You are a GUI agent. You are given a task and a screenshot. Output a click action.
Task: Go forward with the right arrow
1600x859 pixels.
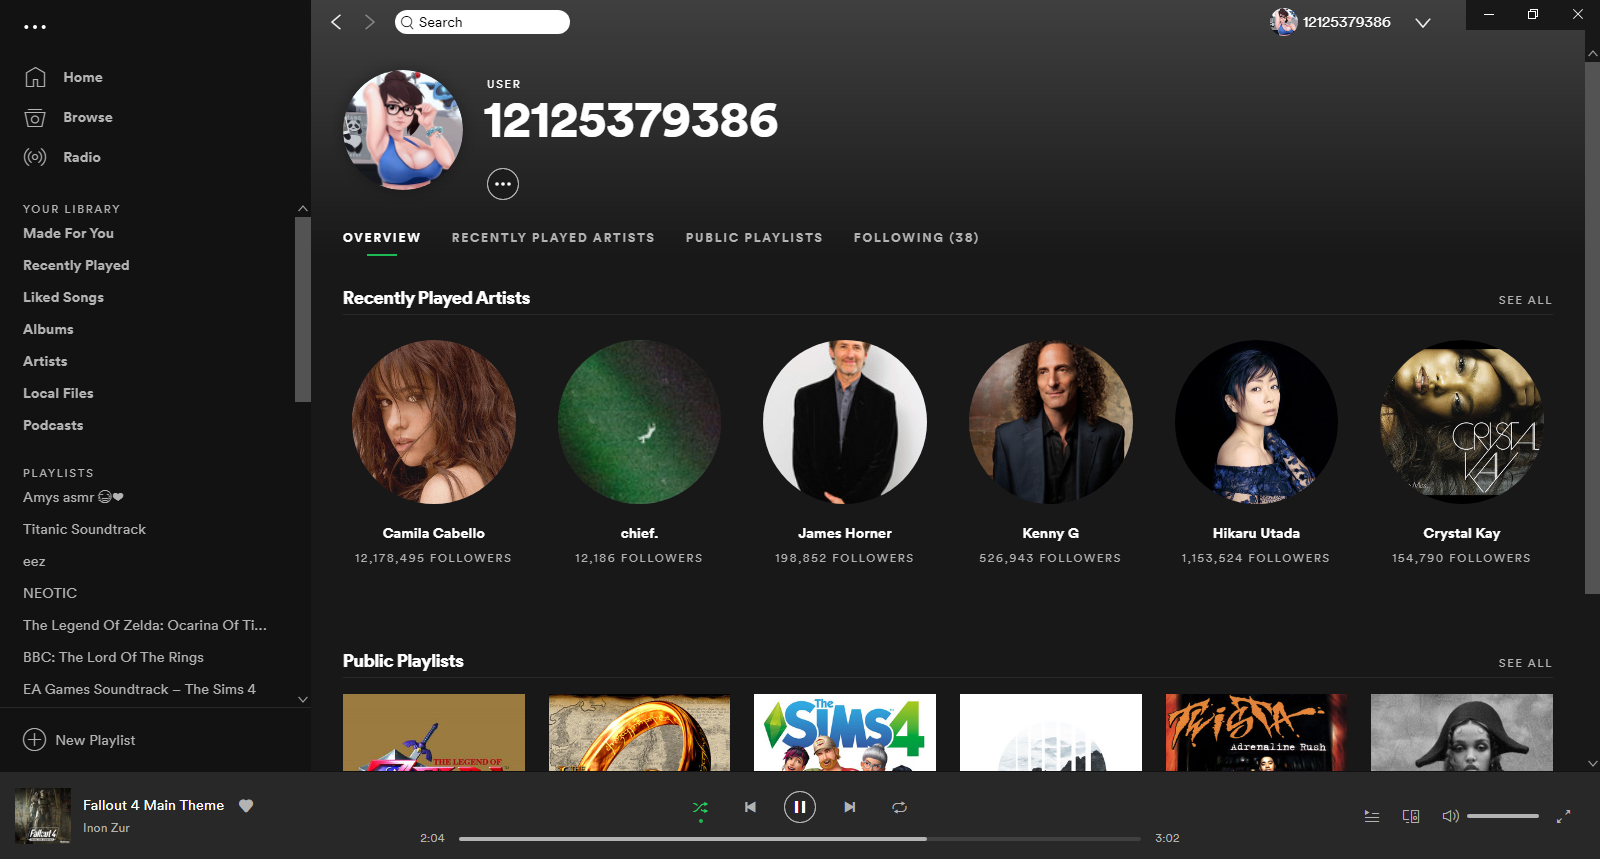click(369, 22)
